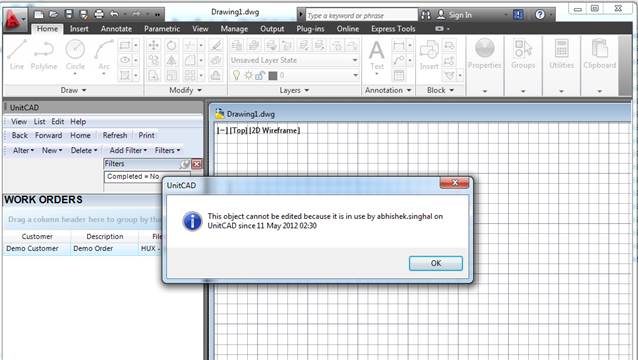The image size is (638, 360).
Task: Expand the Draw panel arrow
Action: (x=84, y=90)
